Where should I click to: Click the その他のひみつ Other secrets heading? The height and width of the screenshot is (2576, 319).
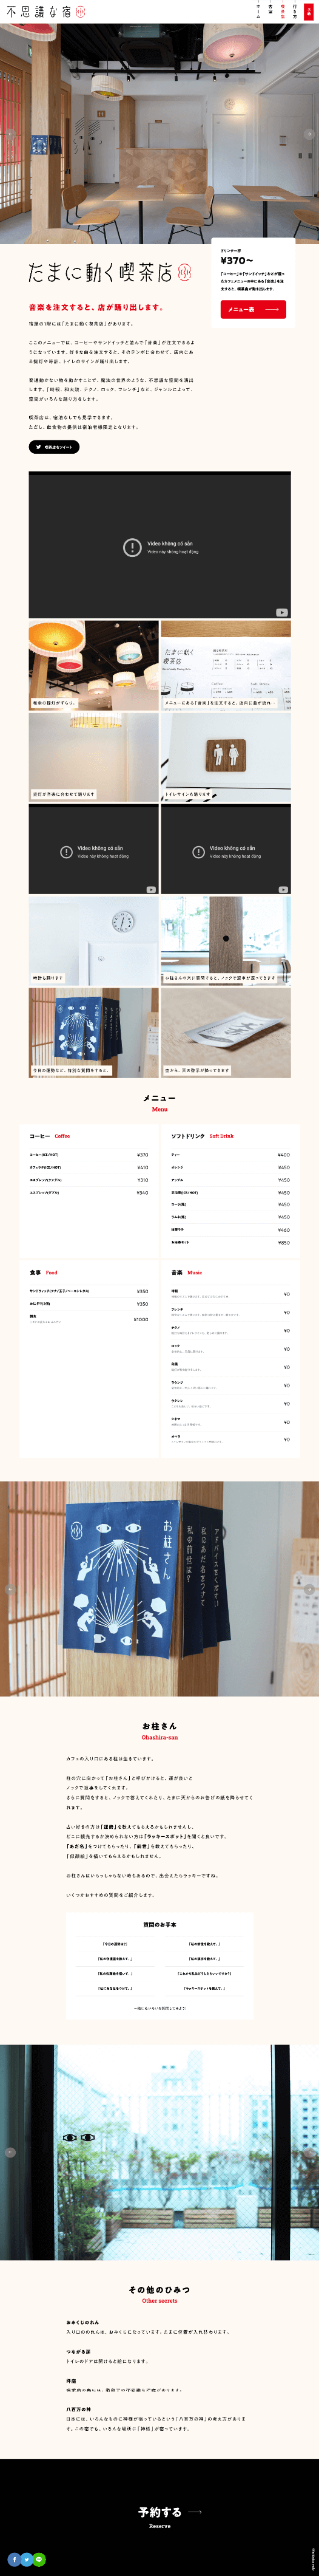click(x=160, y=2294)
